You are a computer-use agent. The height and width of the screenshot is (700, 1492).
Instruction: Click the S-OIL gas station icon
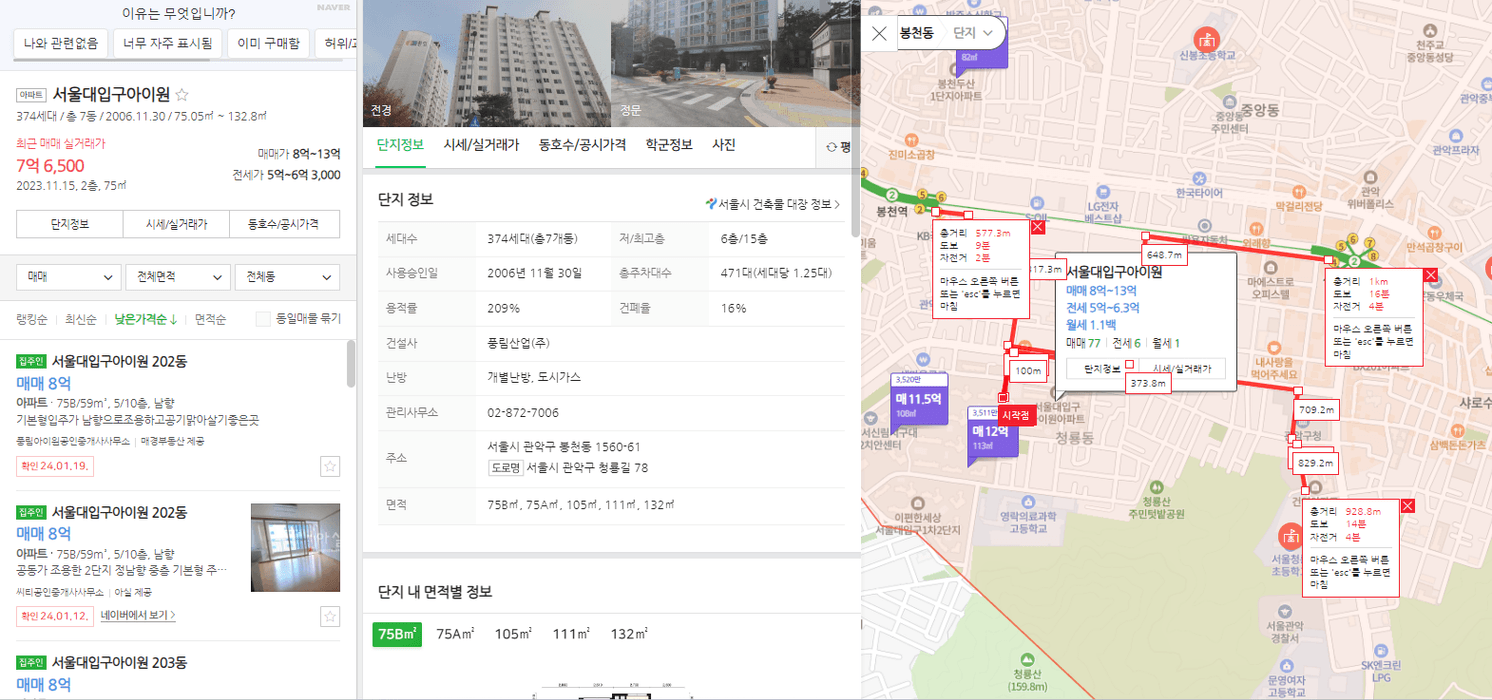click(x=1039, y=201)
